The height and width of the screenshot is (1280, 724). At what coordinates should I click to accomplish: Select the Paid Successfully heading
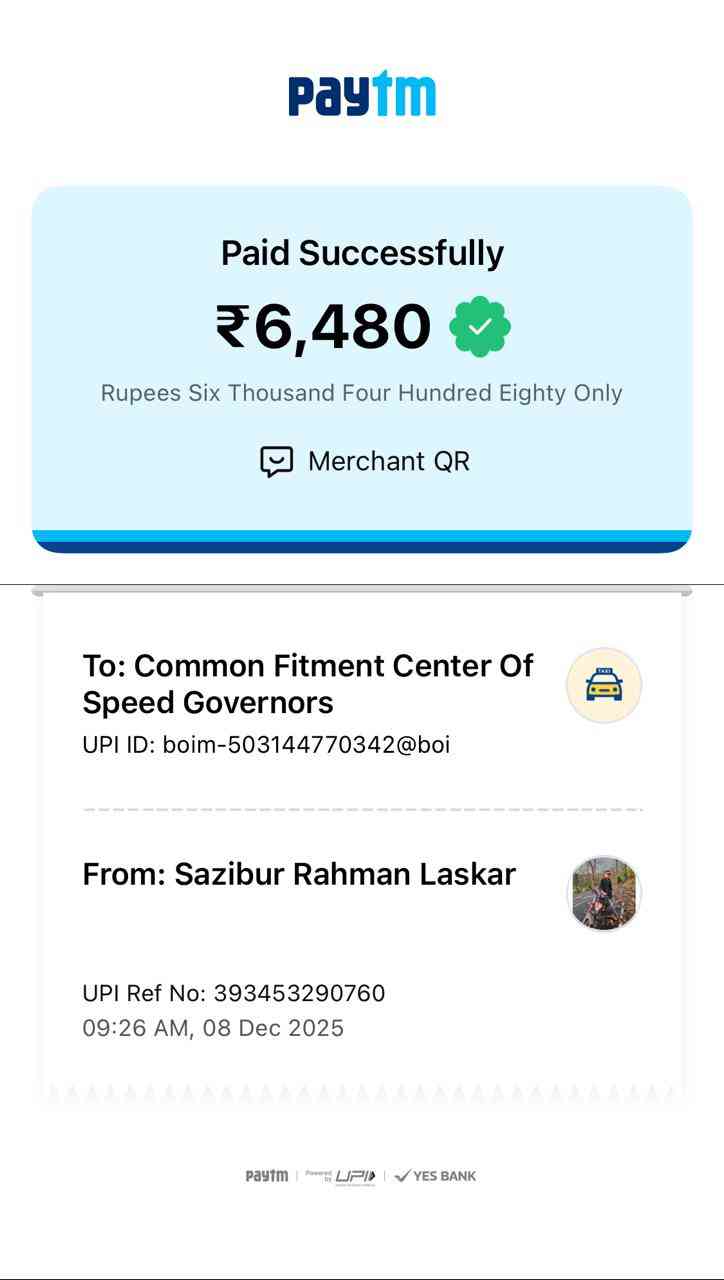[x=362, y=253]
